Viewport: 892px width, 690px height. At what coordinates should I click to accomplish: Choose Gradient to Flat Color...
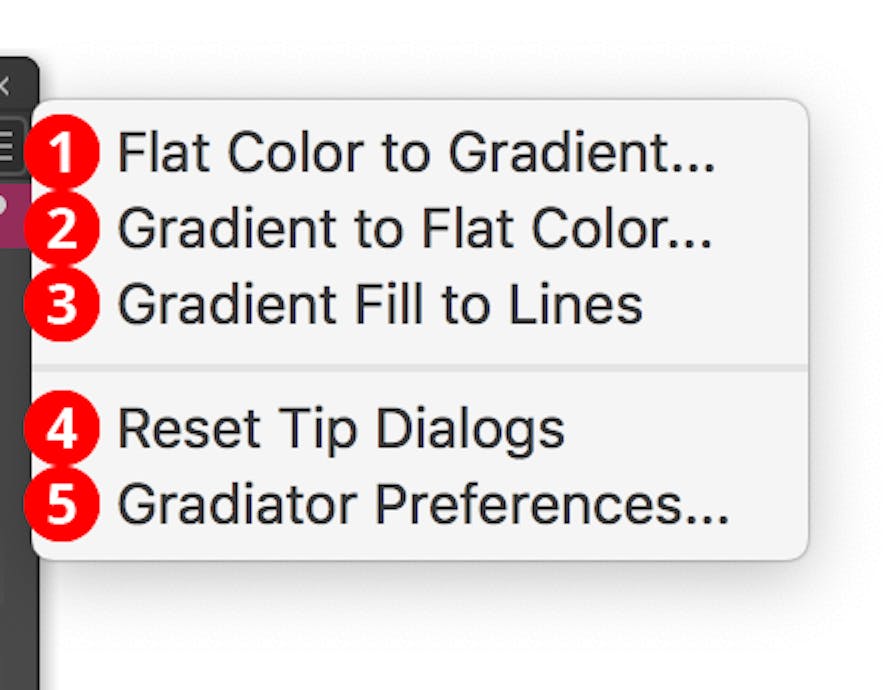pyautogui.click(x=415, y=229)
